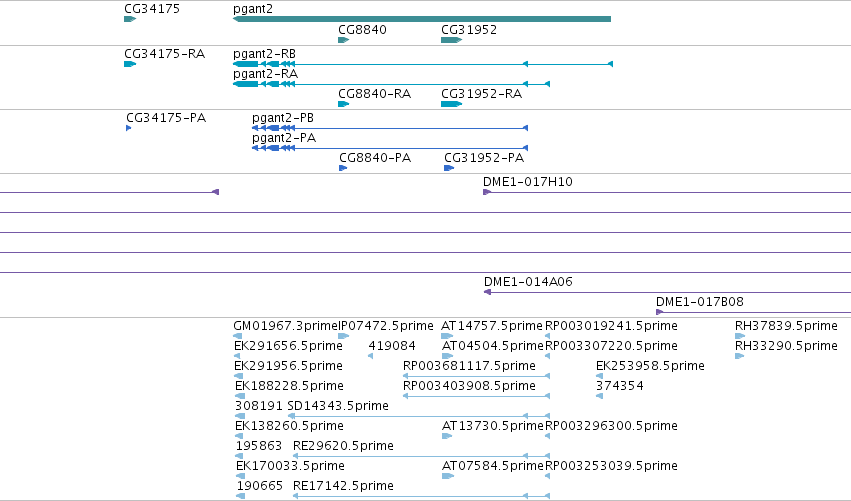The width and height of the screenshot is (851, 501).
Task: Open EST AT14757.5prime
Action: coord(492,326)
